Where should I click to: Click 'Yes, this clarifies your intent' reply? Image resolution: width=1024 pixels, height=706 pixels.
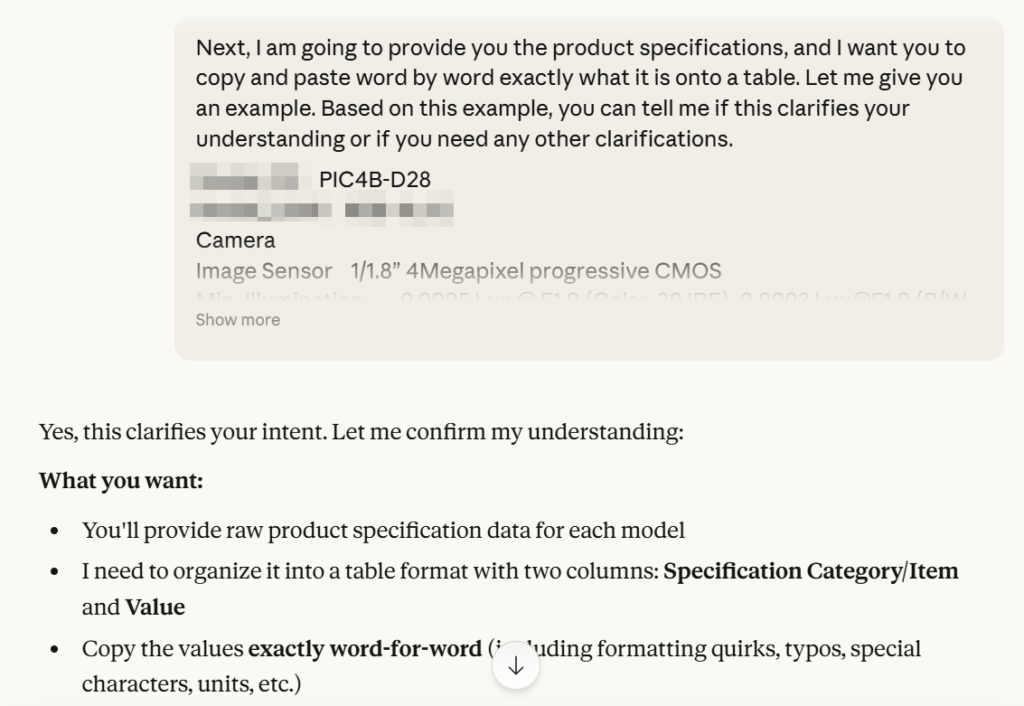(360, 432)
